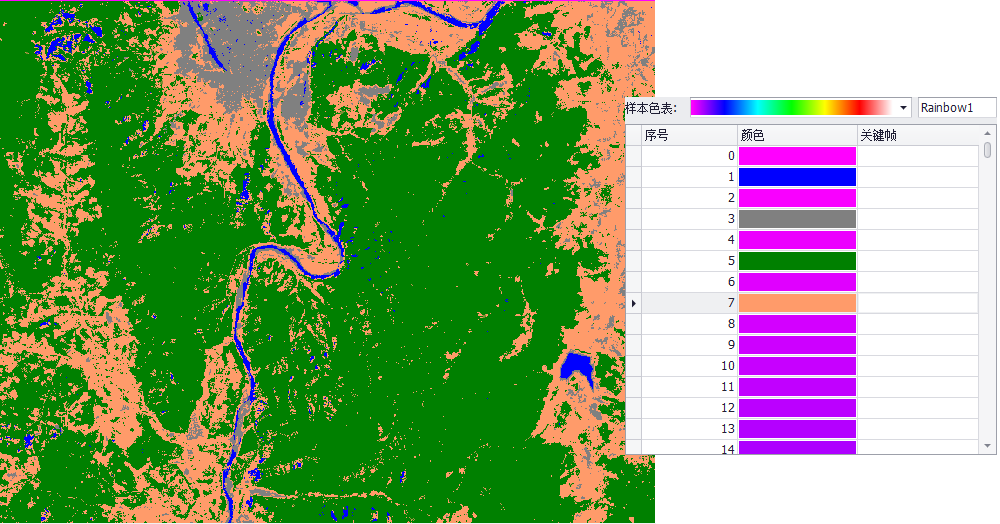Viewport: 1000px width, 524px height.
Task: Pick the purple swatch in row 10
Action: [797, 366]
